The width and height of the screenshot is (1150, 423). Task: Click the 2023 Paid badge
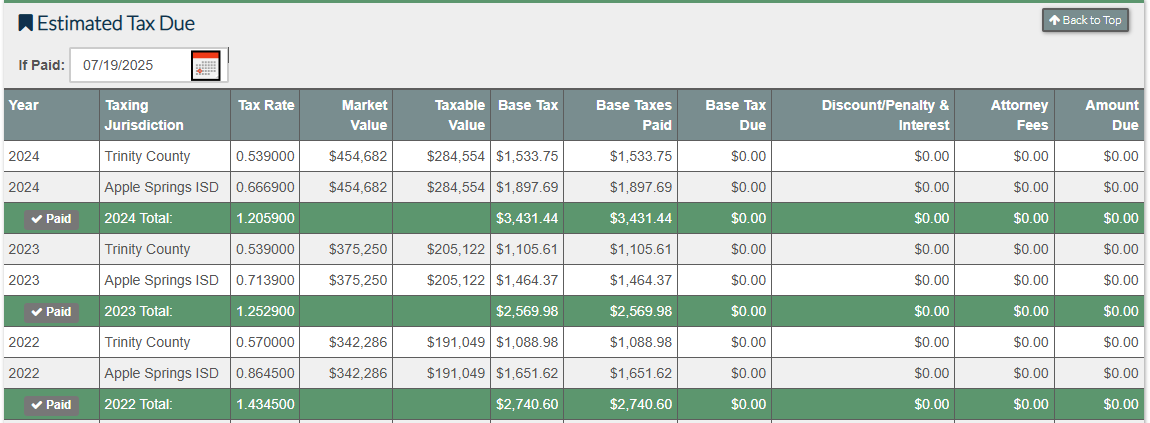click(51, 312)
